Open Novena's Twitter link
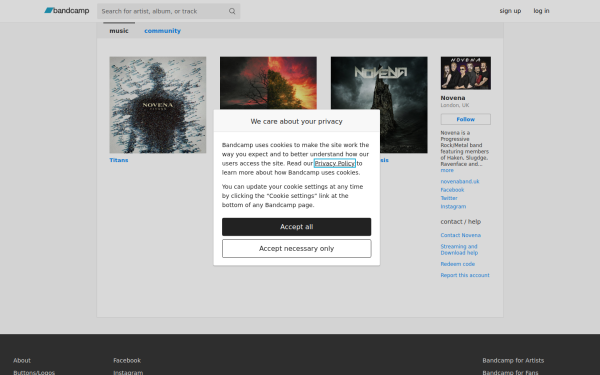Image resolution: width=600 pixels, height=375 pixels. 449,198
